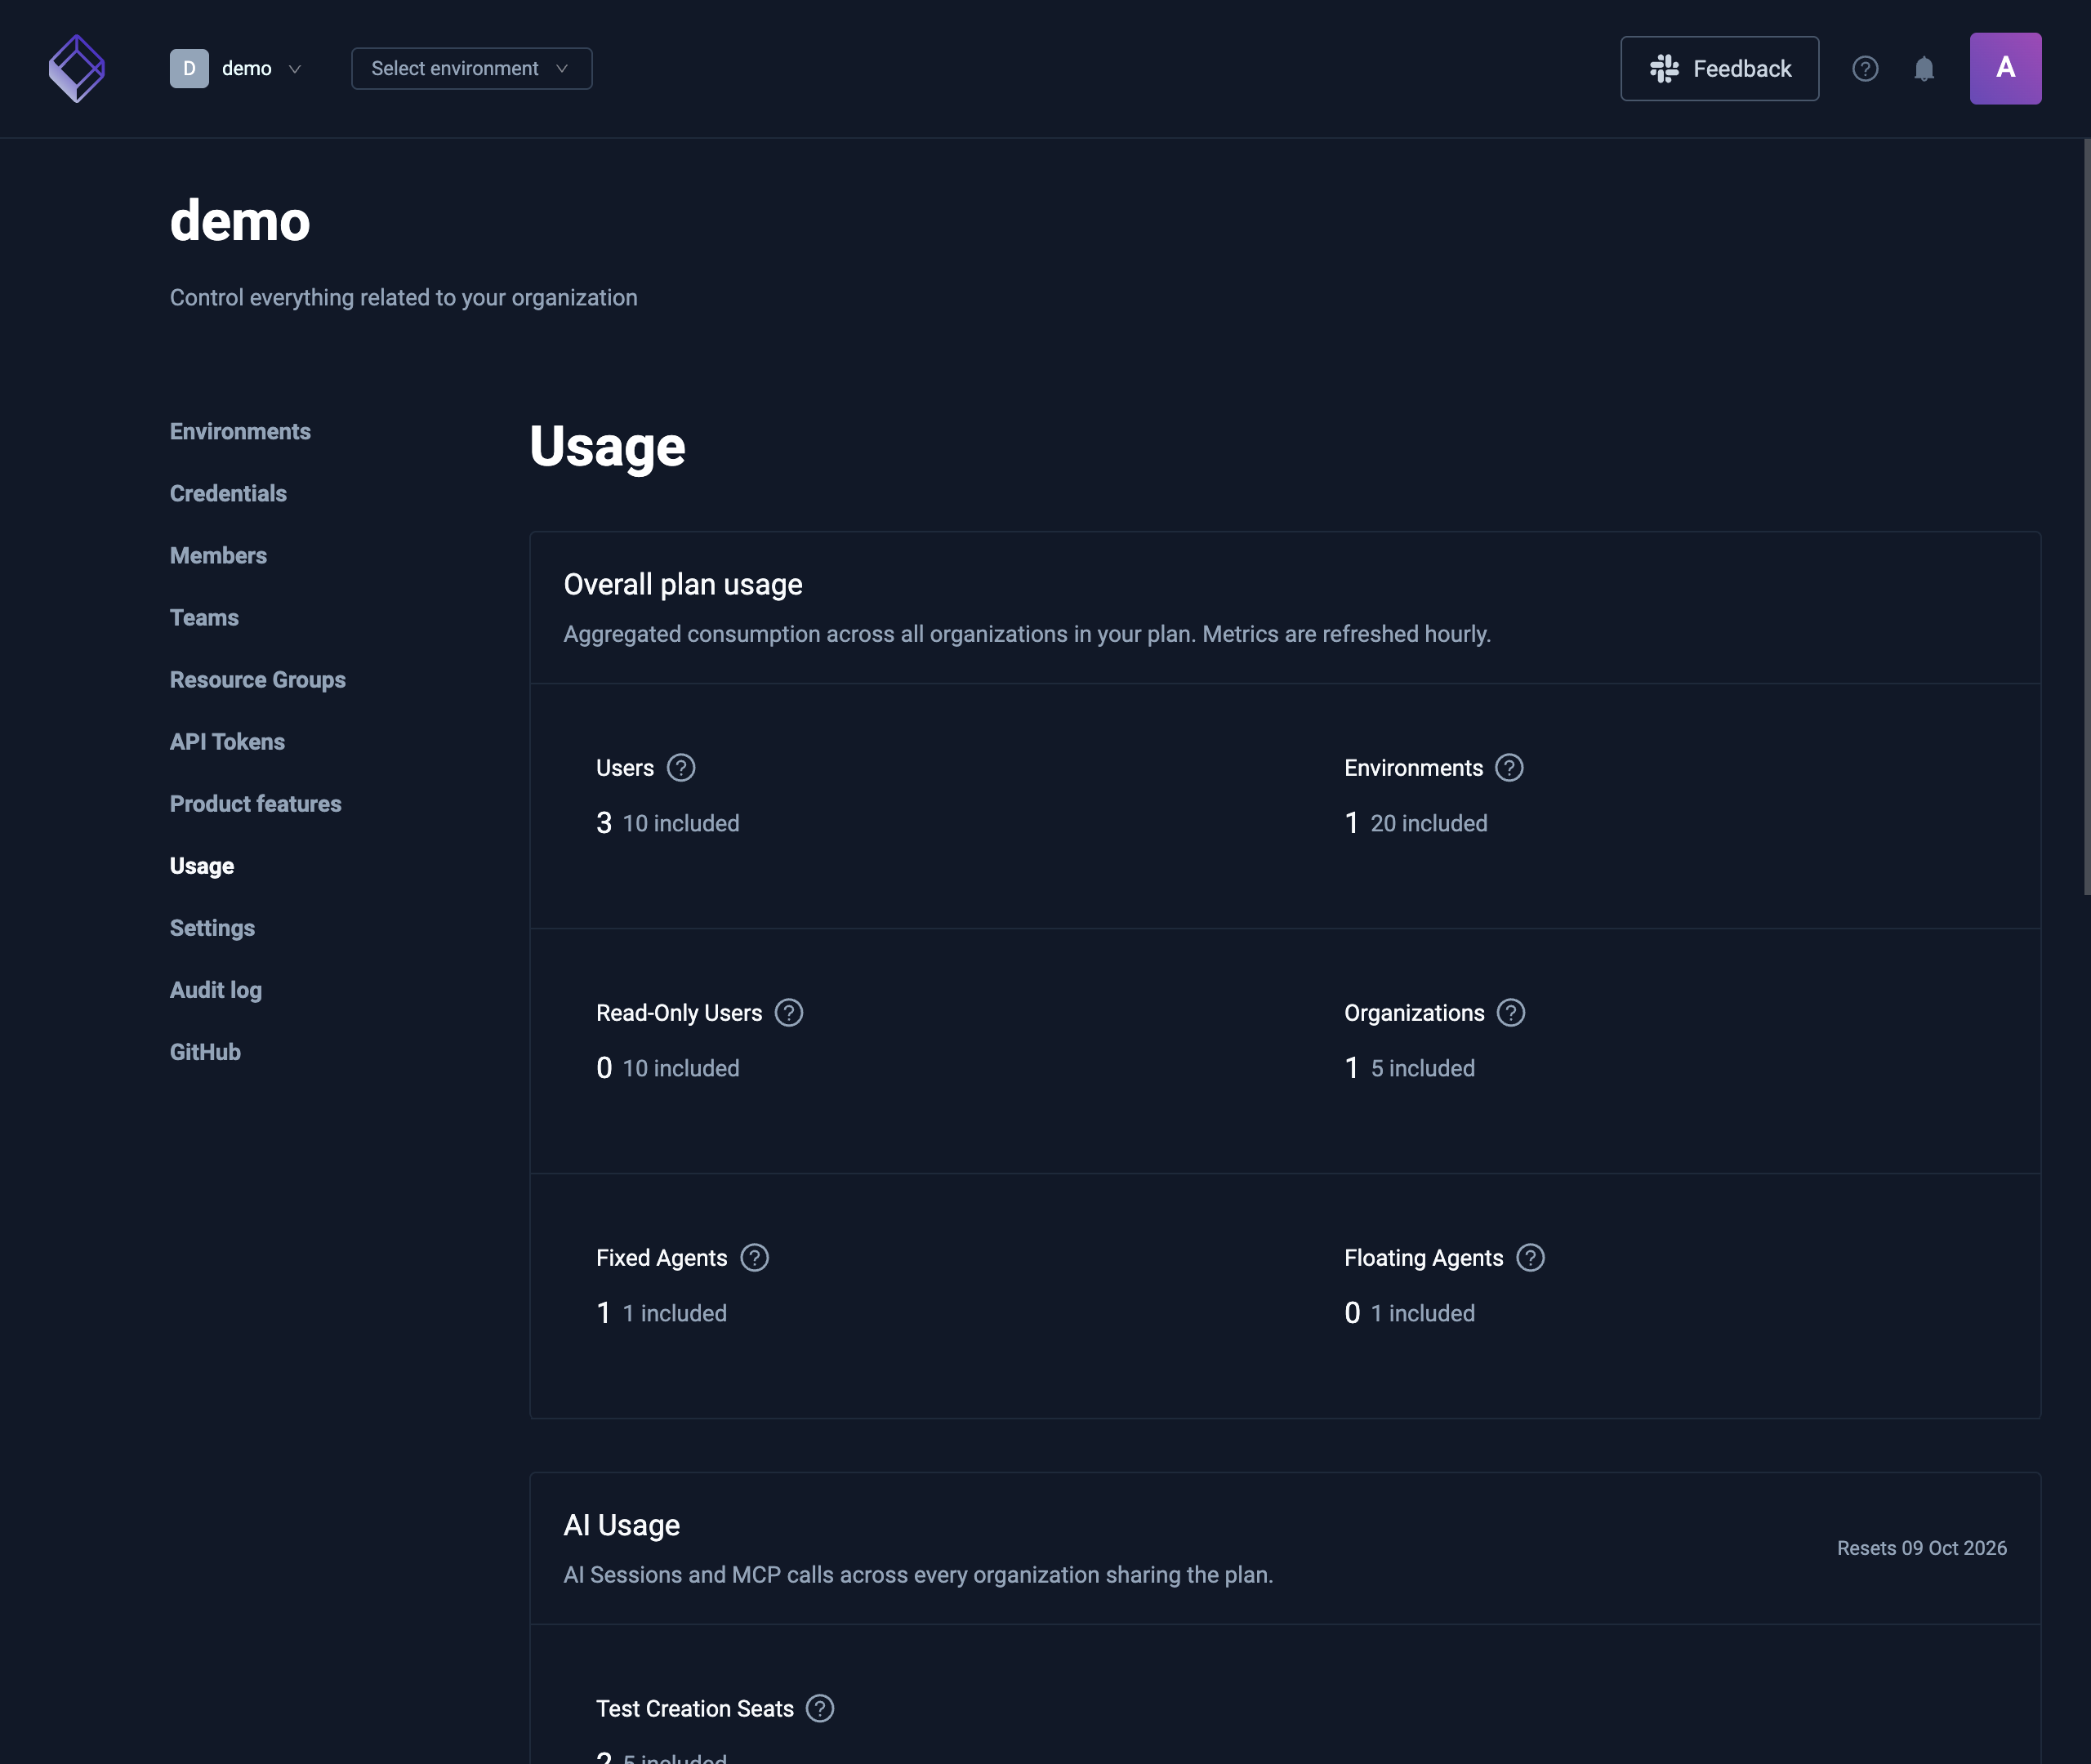The height and width of the screenshot is (1764, 2091).
Task: Click the Feedback button
Action: [x=1719, y=68]
